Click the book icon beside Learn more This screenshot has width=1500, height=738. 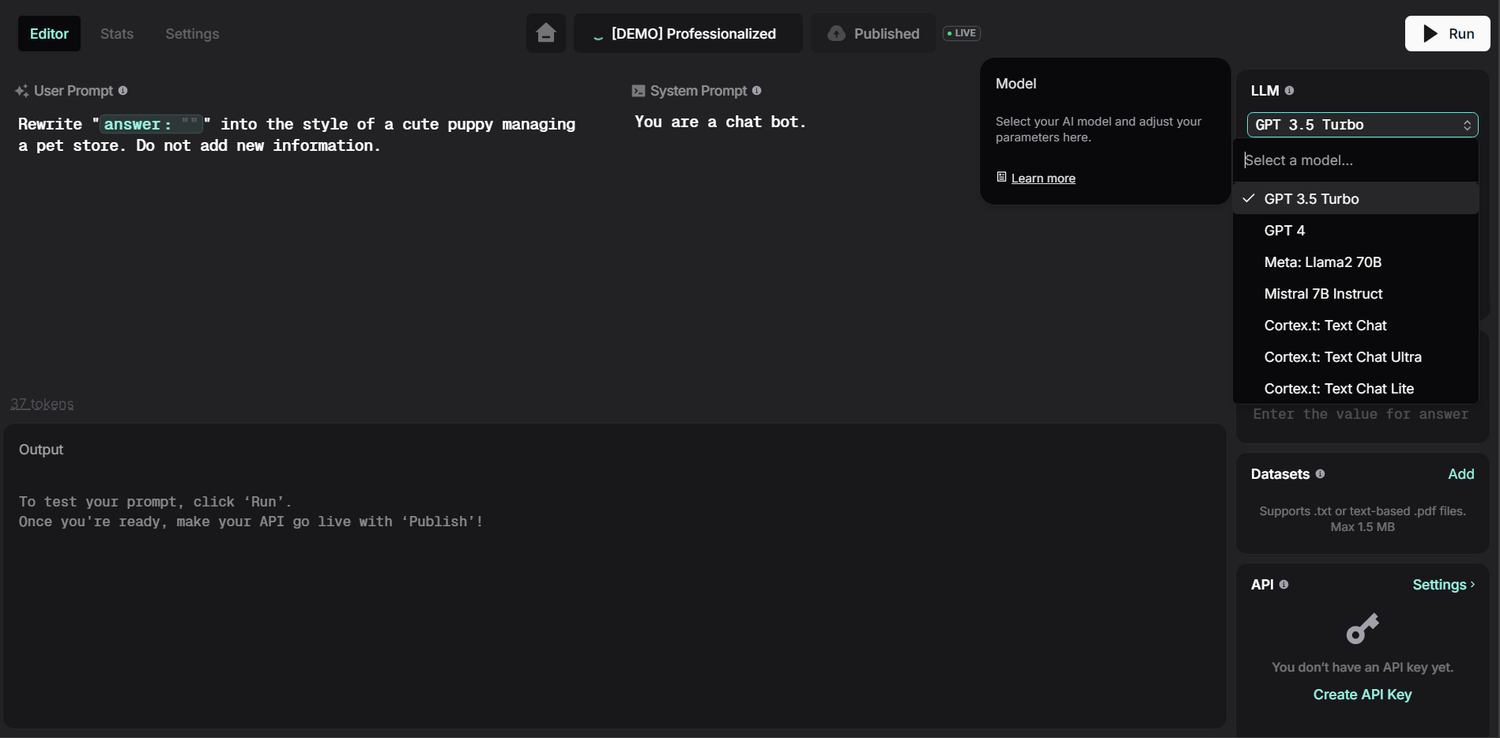pos(1001,177)
